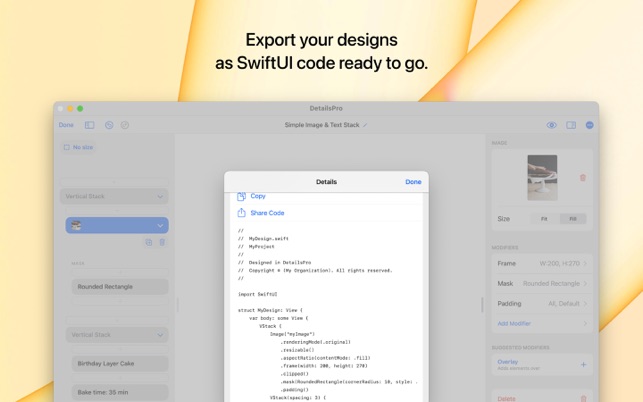Open the blue more-options ellipsis icon
Viewport: 643px width, 402px height.
click(x=590, y=125)
